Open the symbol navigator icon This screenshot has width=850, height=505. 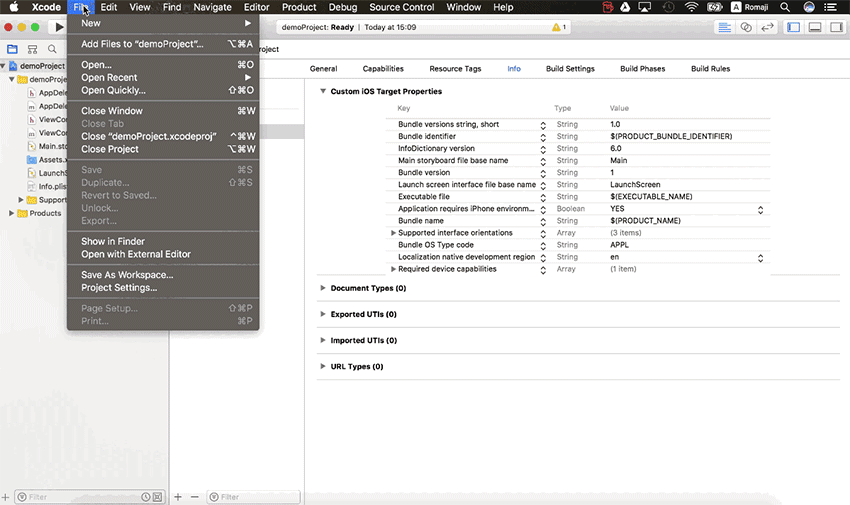[33, 49]
